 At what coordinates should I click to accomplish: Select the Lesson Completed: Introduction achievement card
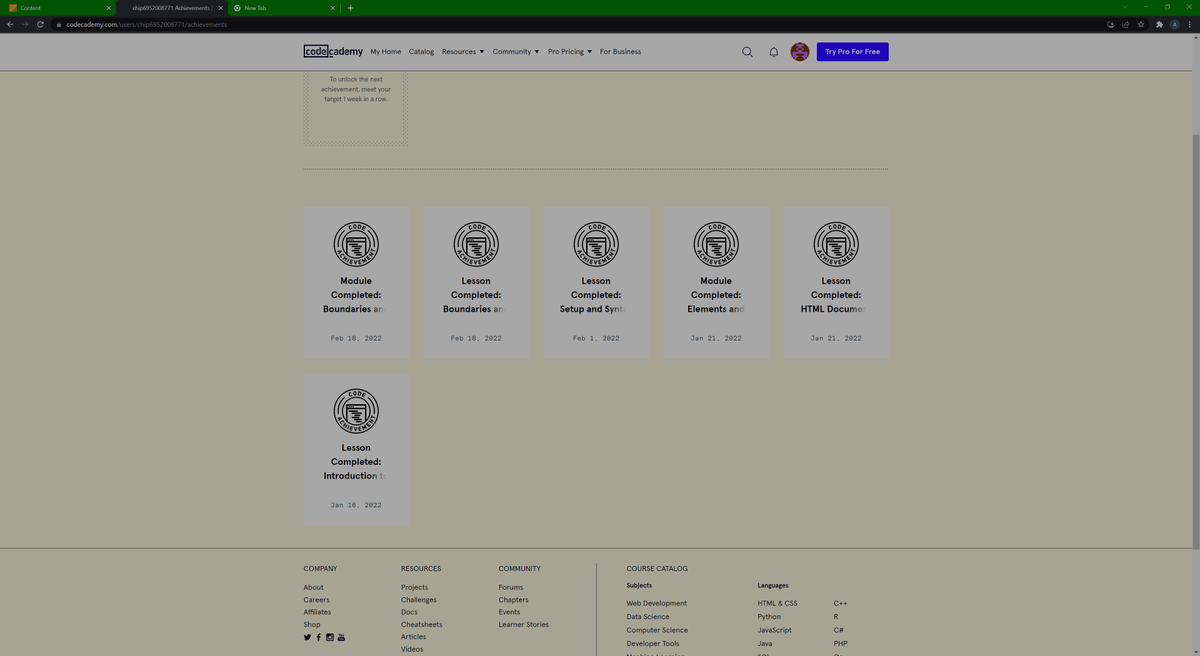point(356,450)
